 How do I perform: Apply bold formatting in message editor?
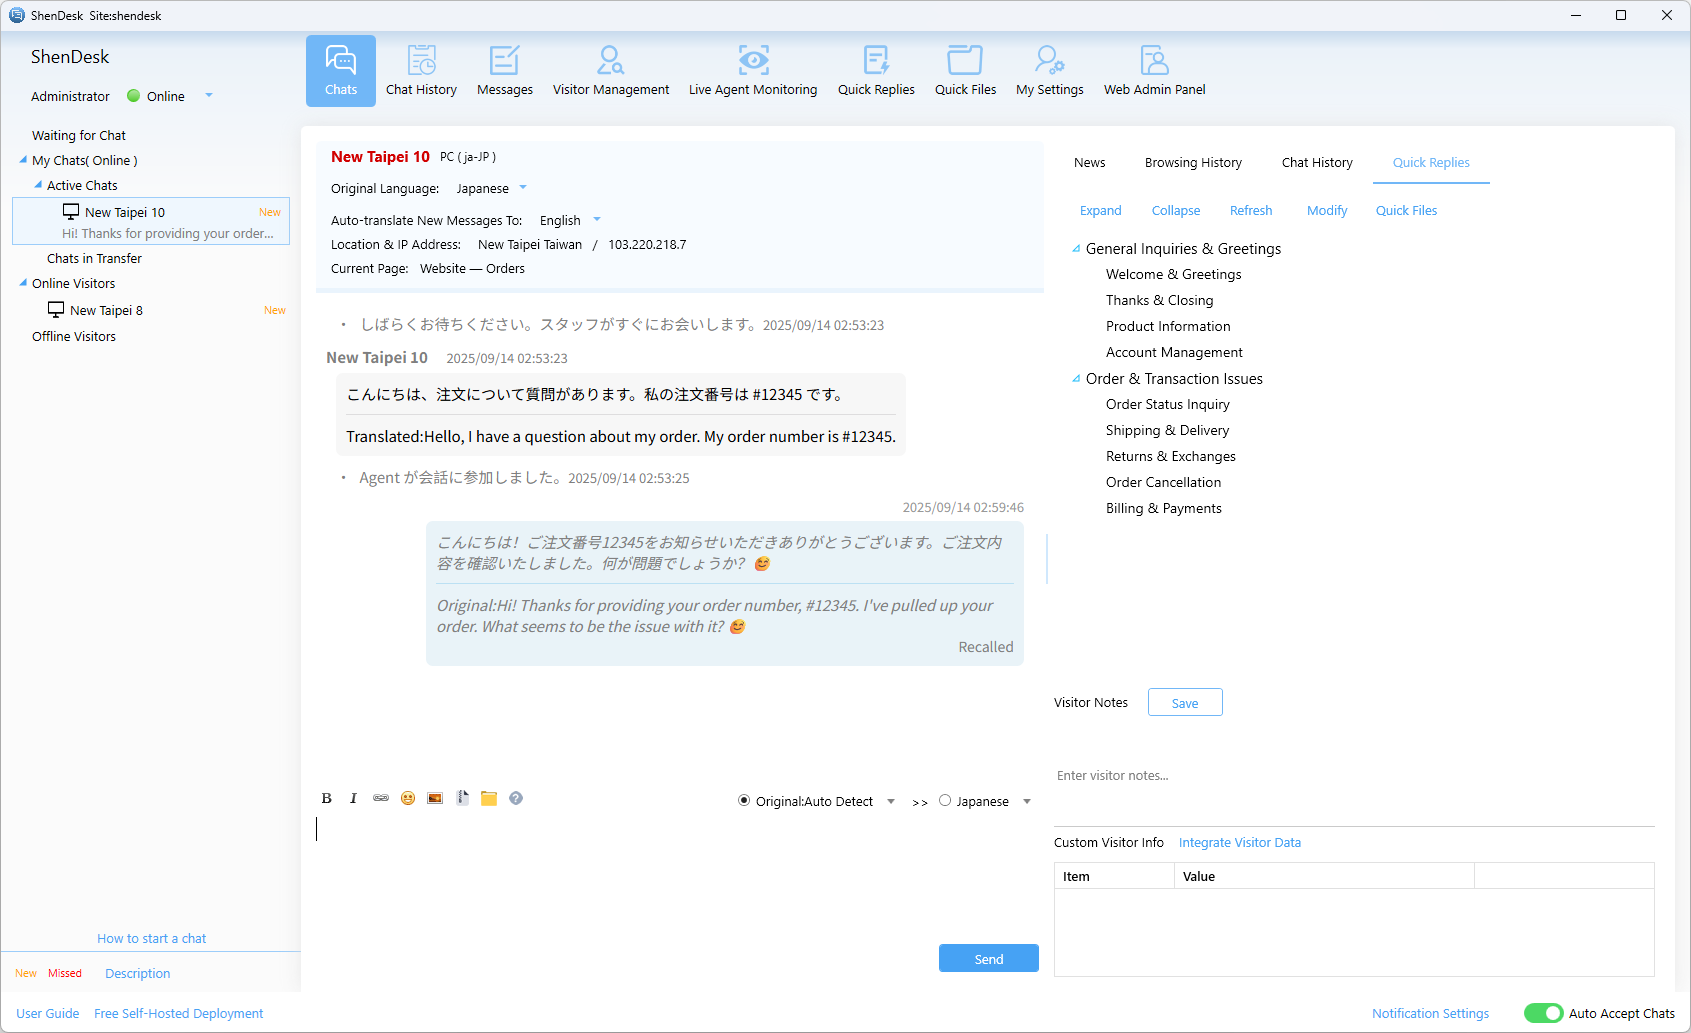(326, 798)
